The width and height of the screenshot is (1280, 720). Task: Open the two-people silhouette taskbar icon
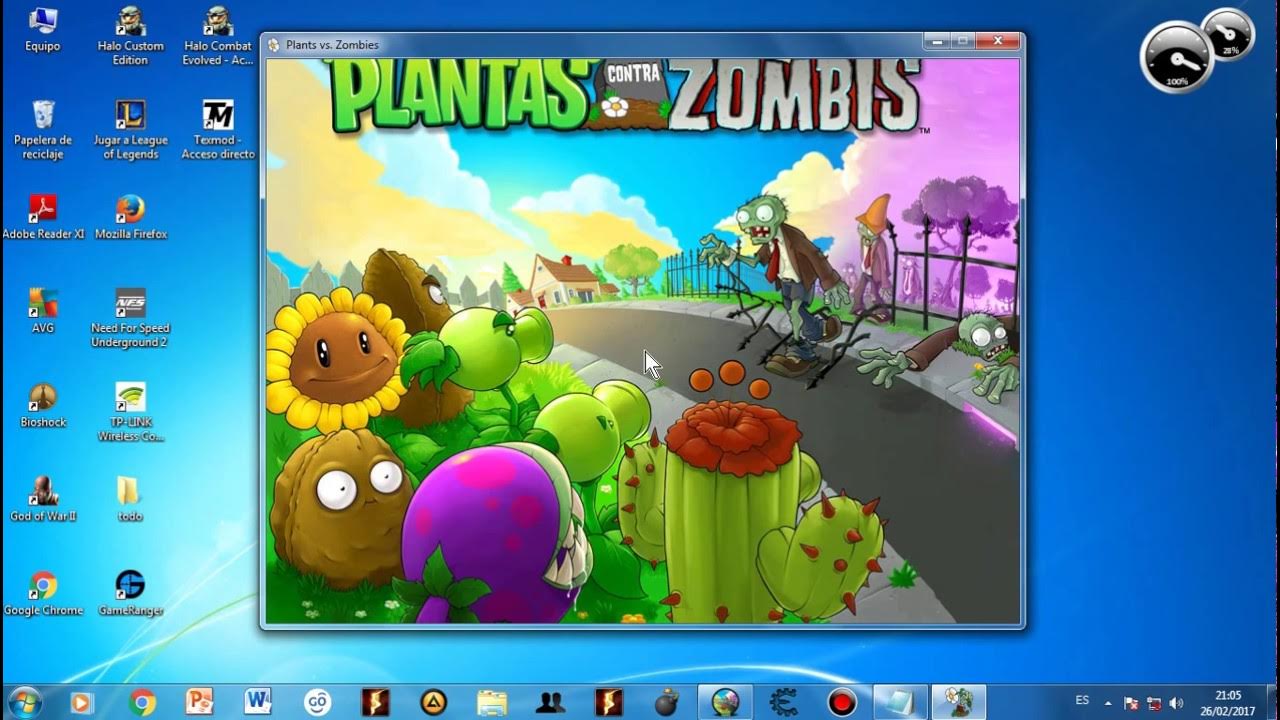[x=550, y=702]
